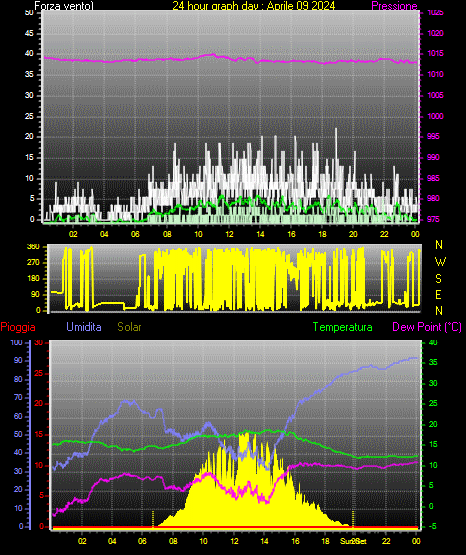The image size is (466, 555).
Task: Click the '04' hour label under bottom chart
Action: (x=112, y=541)
